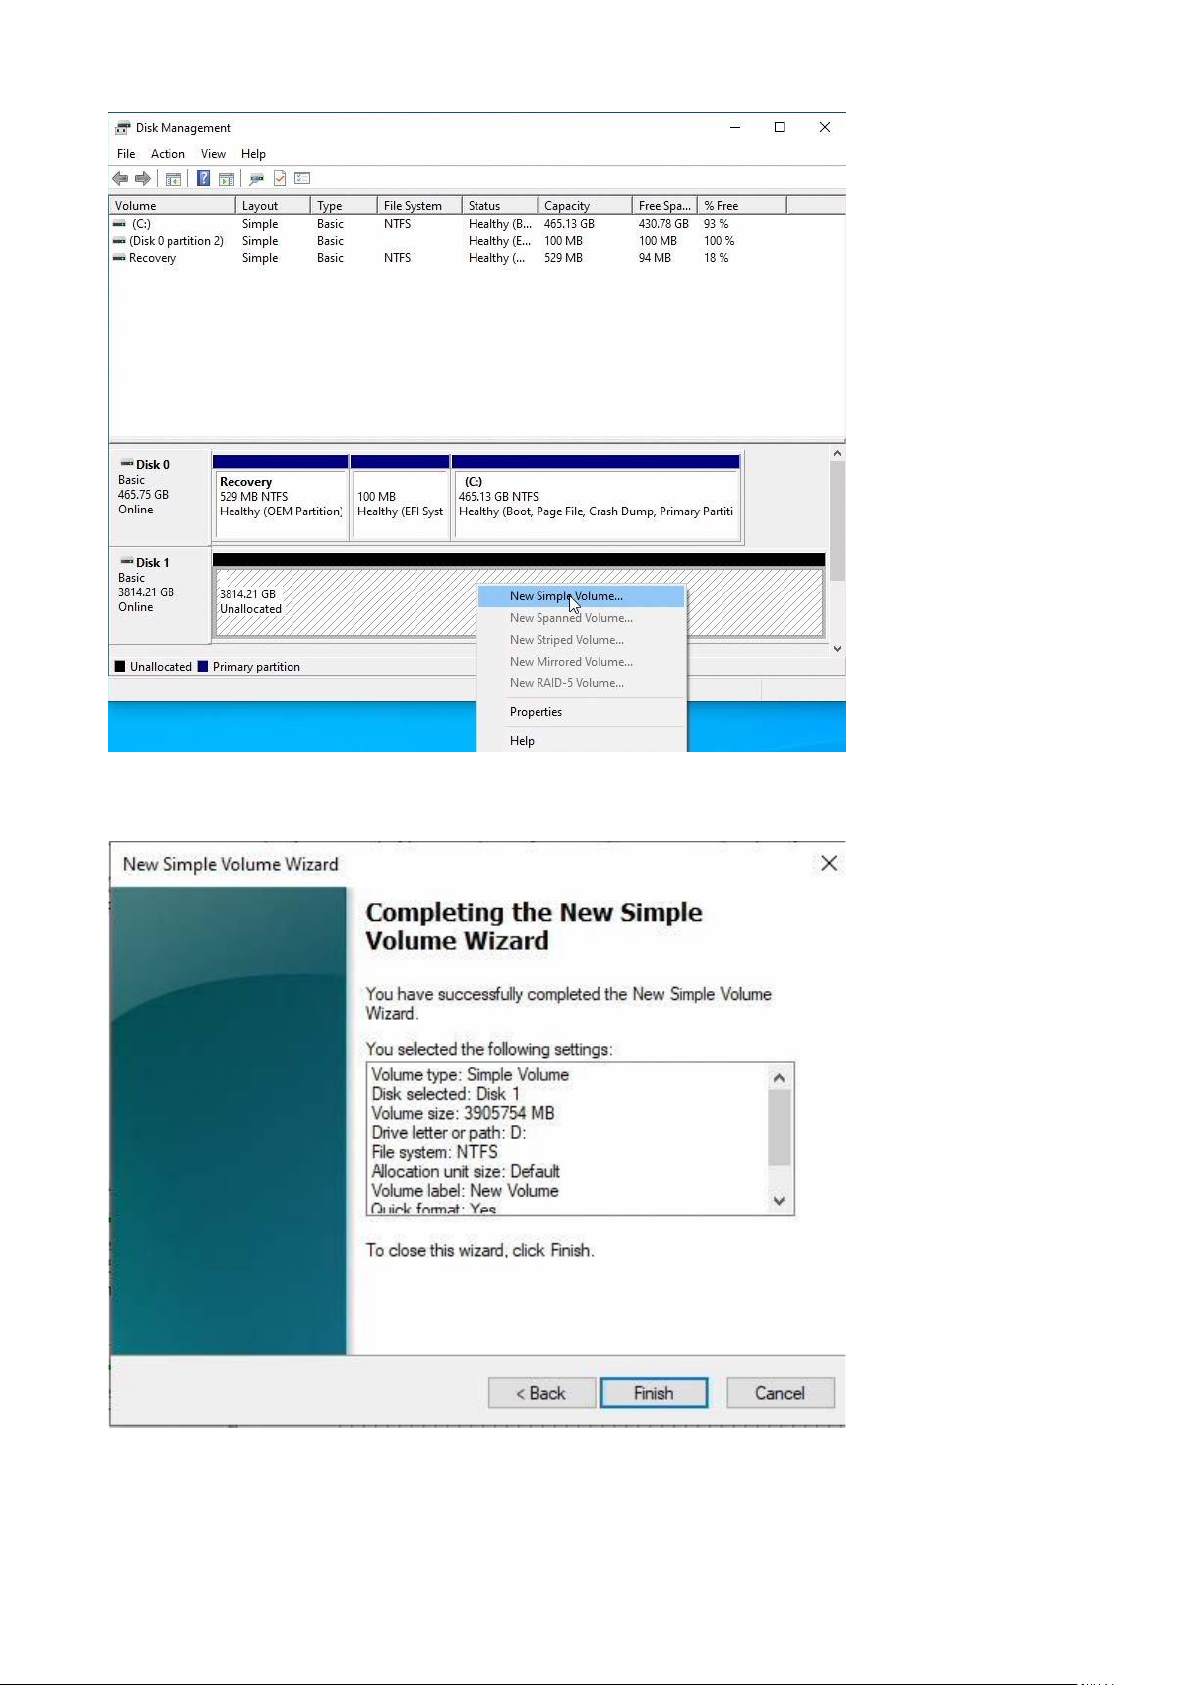The image size is (1192, 1685).
Task: Open the Action menu
Action: [168, 154]
